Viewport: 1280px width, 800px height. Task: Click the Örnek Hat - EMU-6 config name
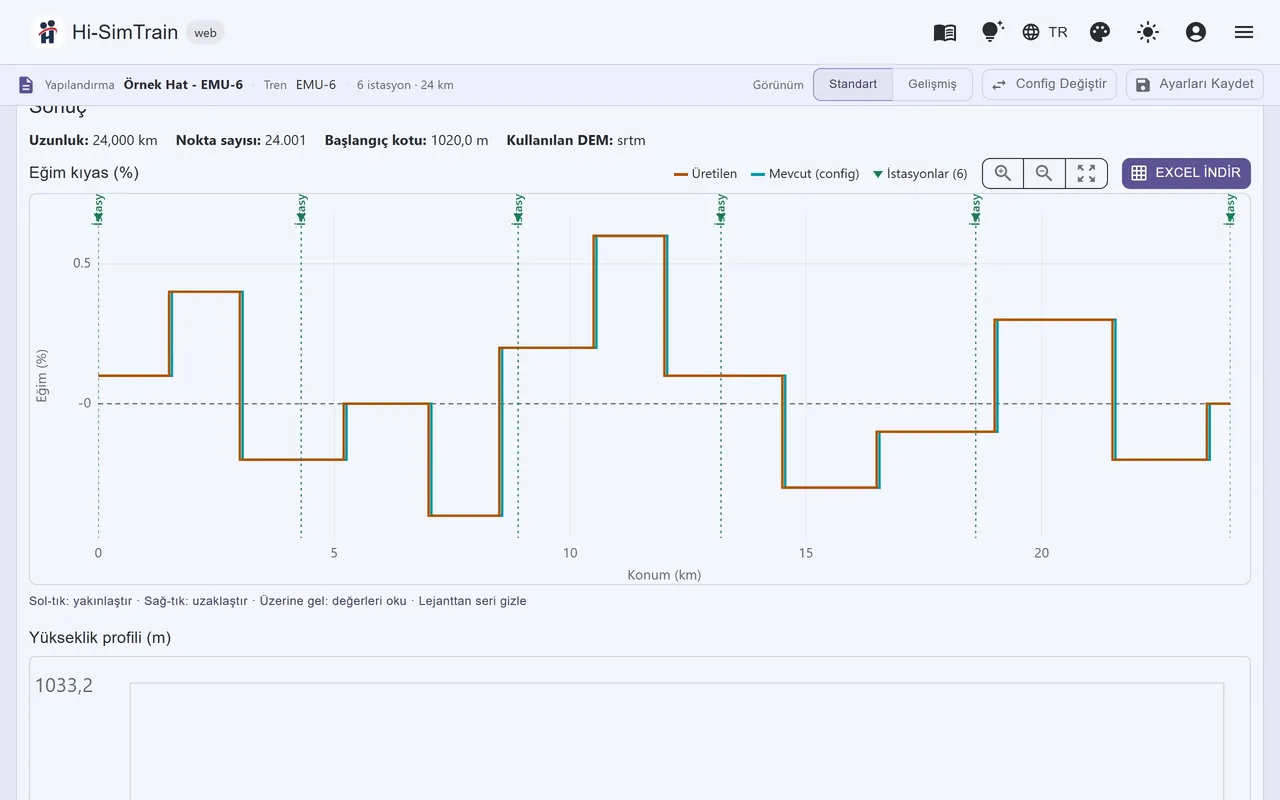pyautogui.click(x=183, y=85)
